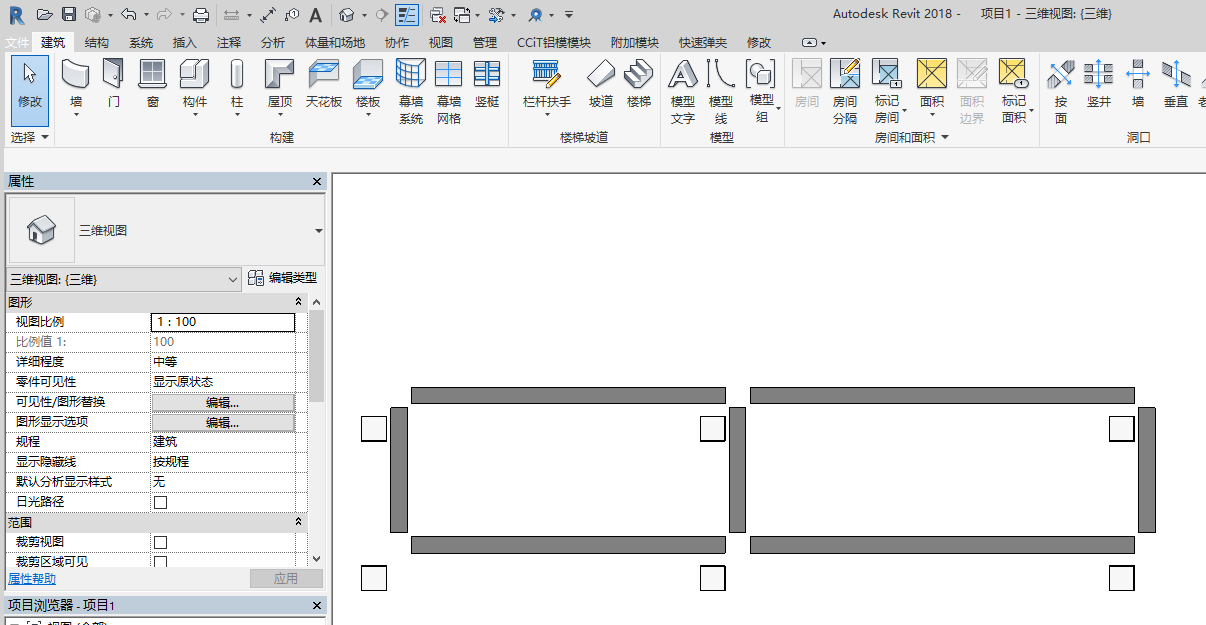
Task: Select the 按面 opening by face tool
Action: 1061,91
